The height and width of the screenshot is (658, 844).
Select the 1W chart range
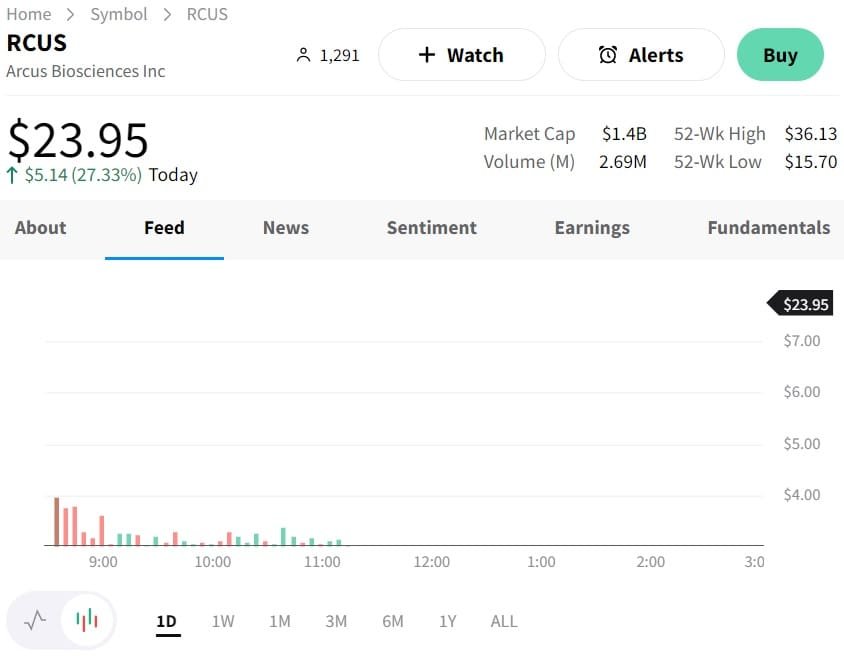coord(223,621)
